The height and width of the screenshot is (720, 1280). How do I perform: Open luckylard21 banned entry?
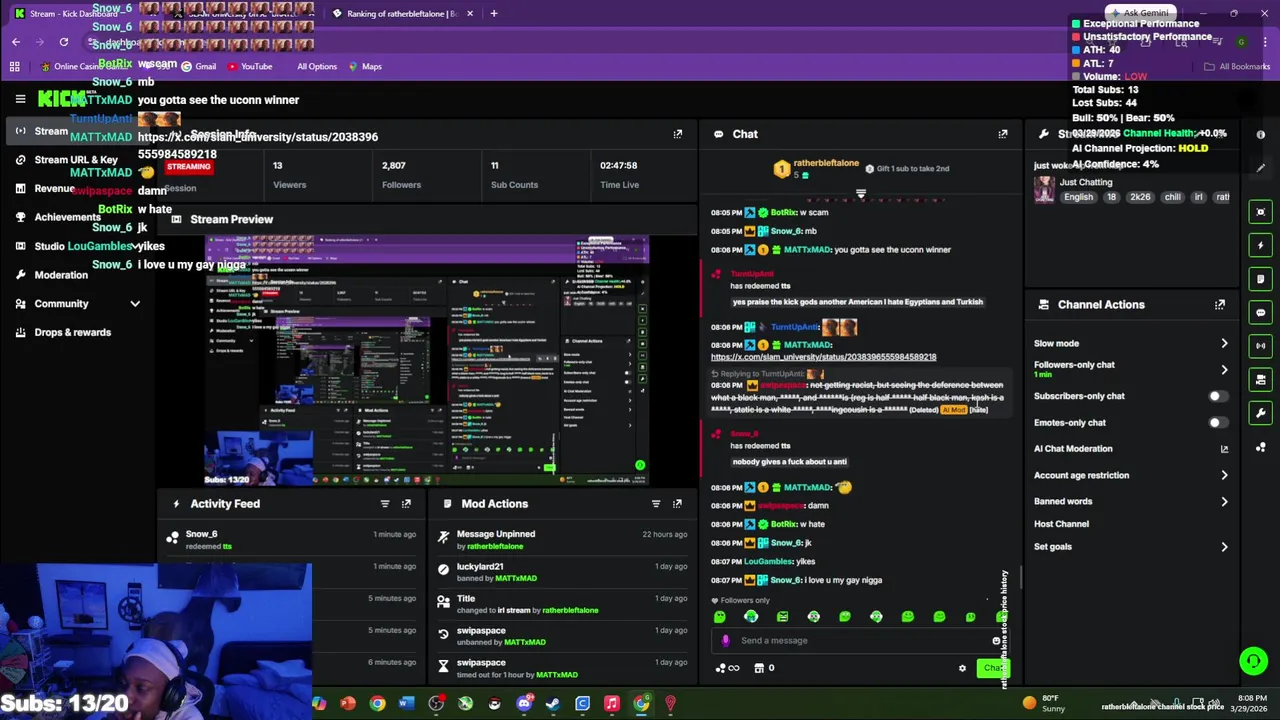pos(572,572)
